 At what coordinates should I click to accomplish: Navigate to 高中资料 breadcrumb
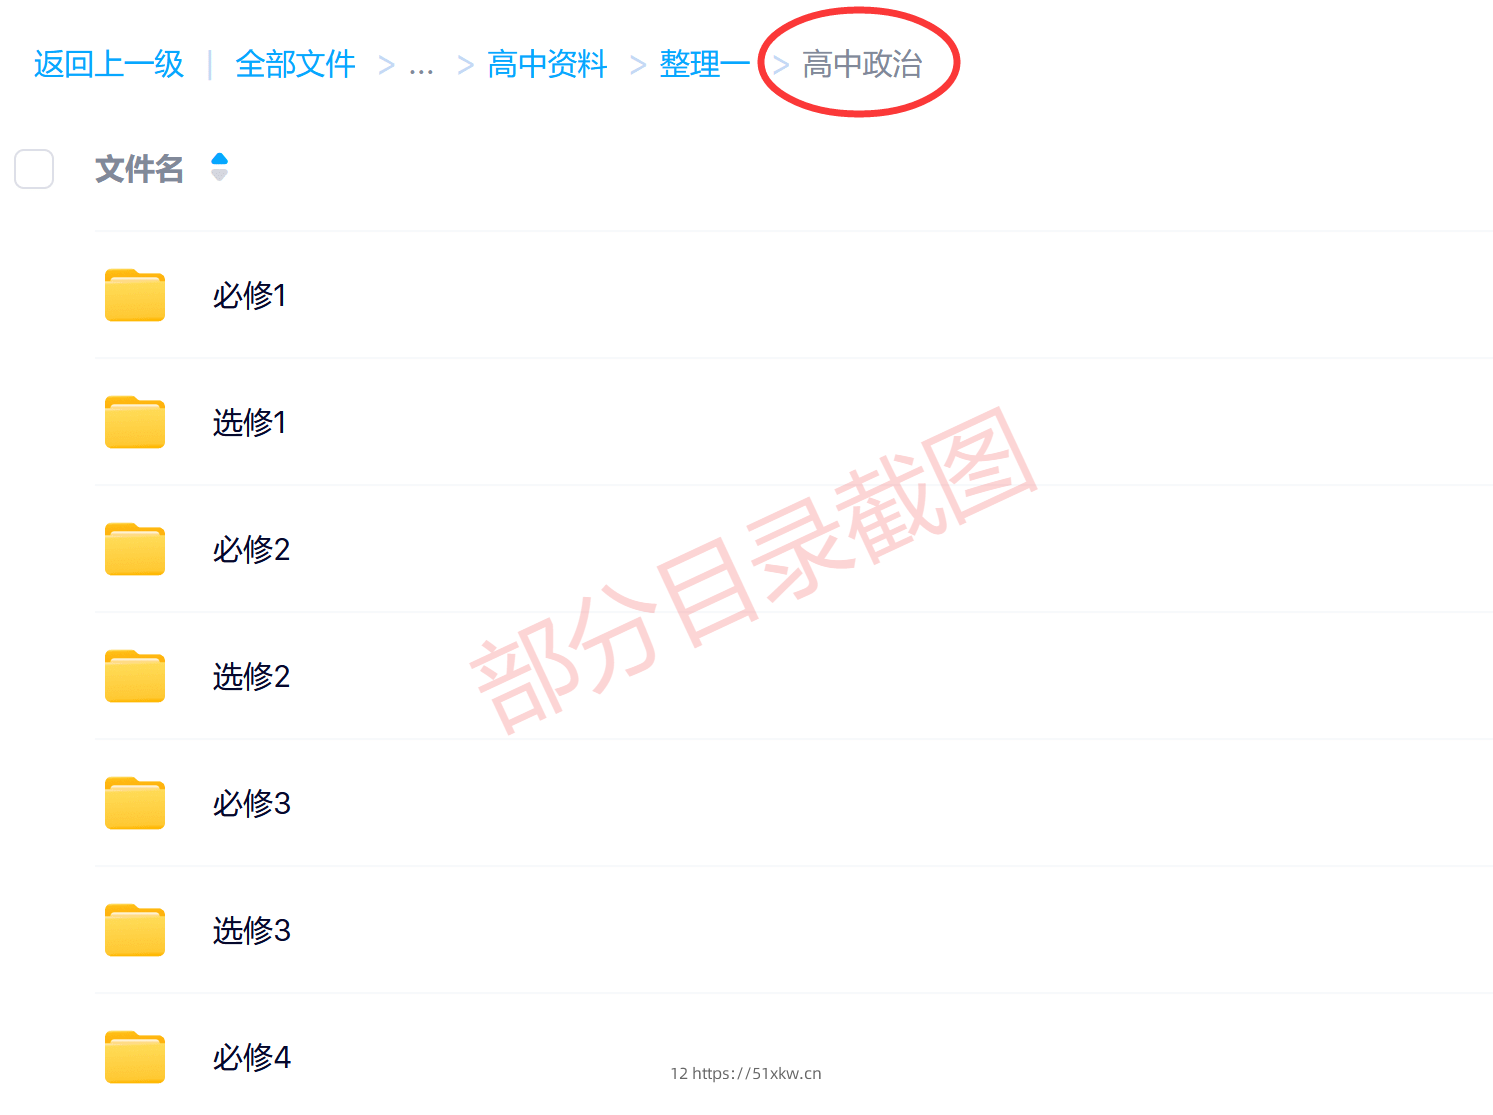click(548, 64)
